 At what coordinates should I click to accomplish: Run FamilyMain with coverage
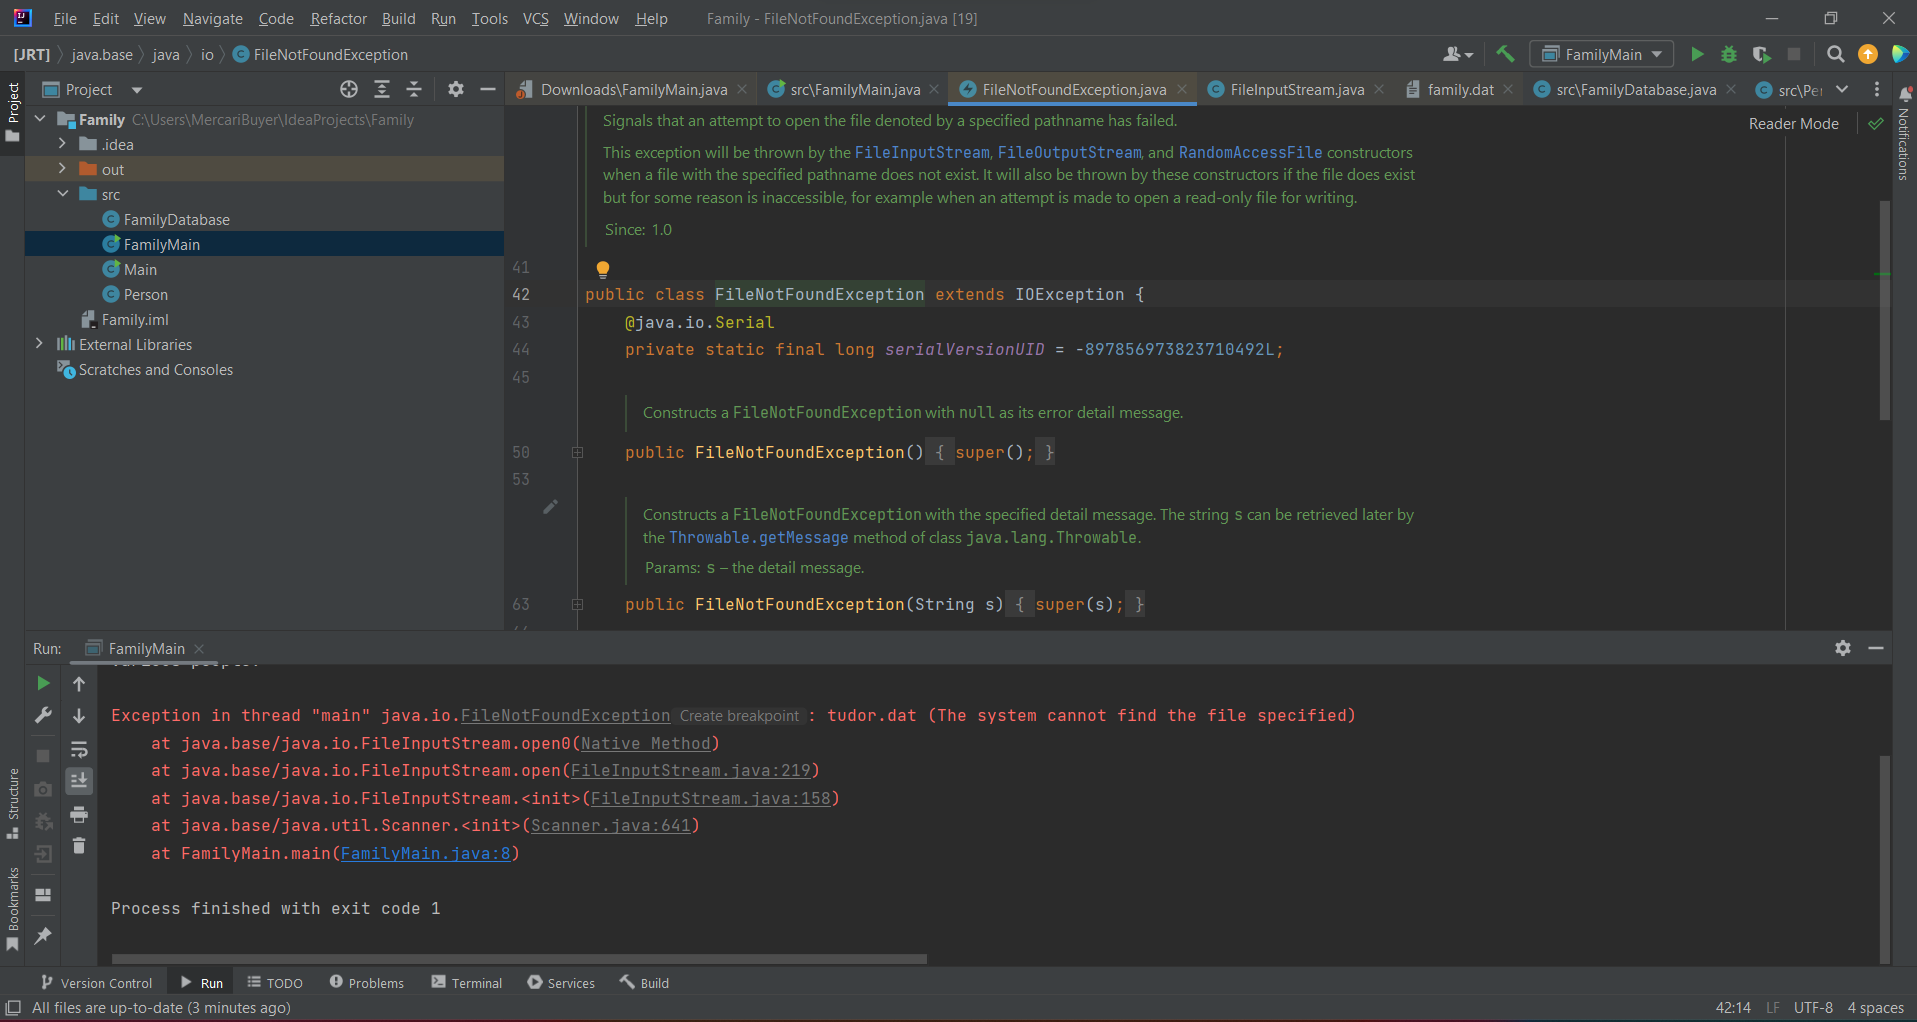[1761, 54]
